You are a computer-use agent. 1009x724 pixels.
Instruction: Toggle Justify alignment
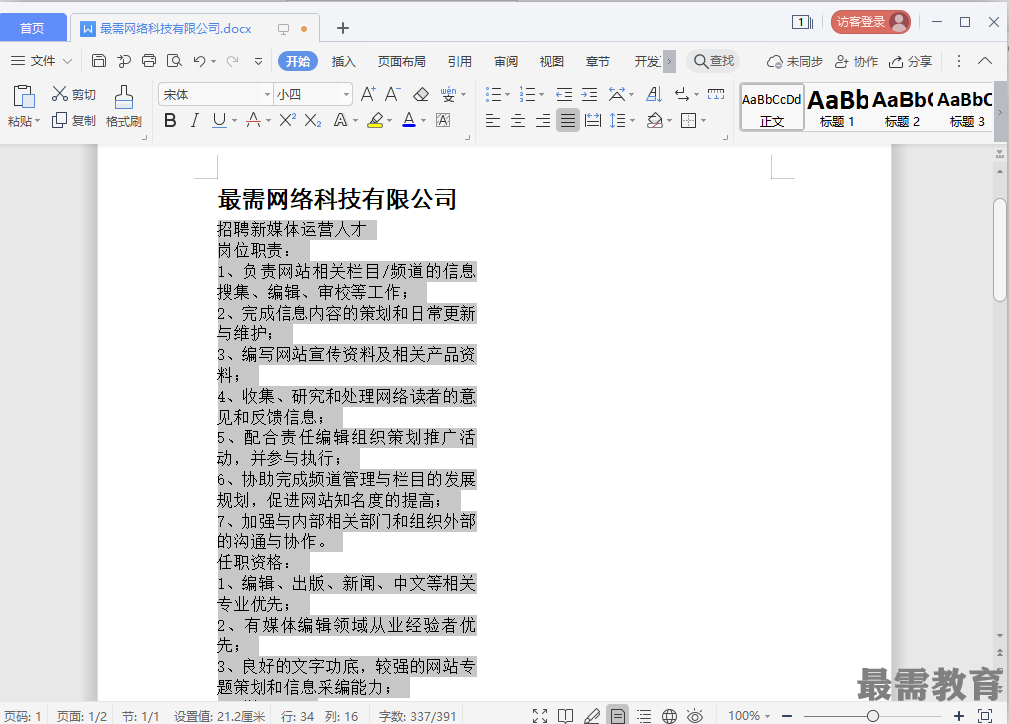568,120
